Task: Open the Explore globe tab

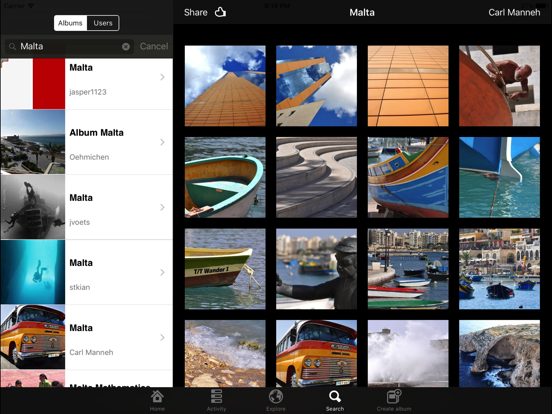Action: (276, 401)
